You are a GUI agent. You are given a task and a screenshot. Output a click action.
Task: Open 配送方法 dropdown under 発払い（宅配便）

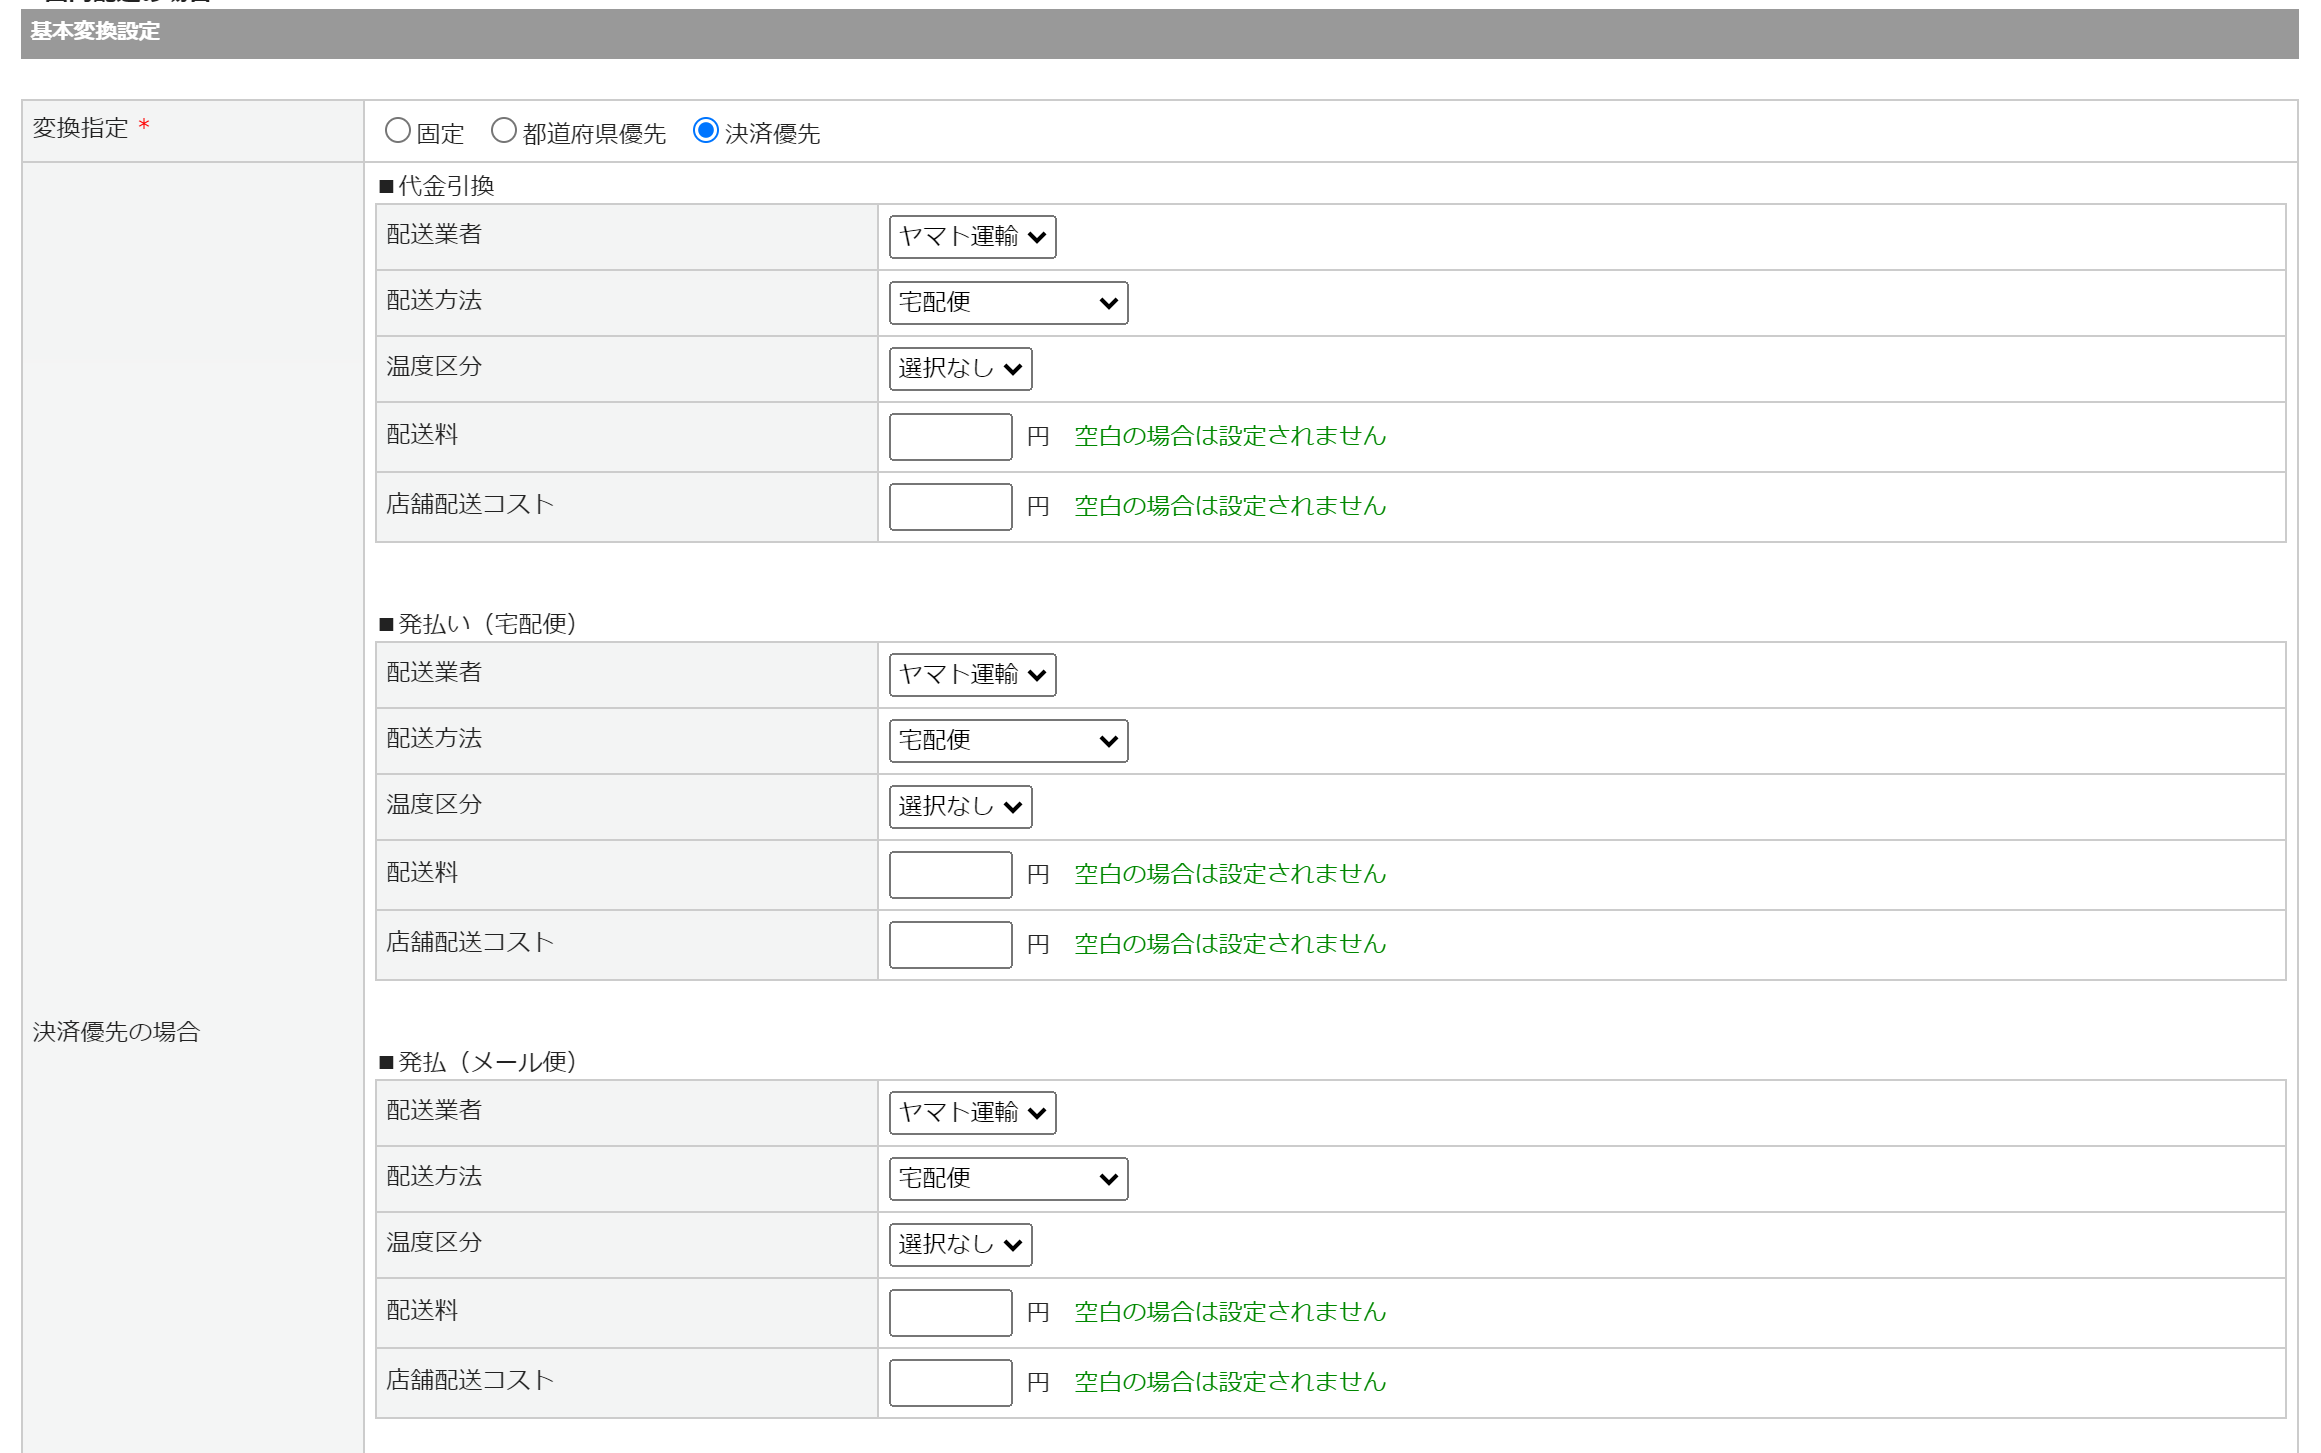click(1007, 741)
